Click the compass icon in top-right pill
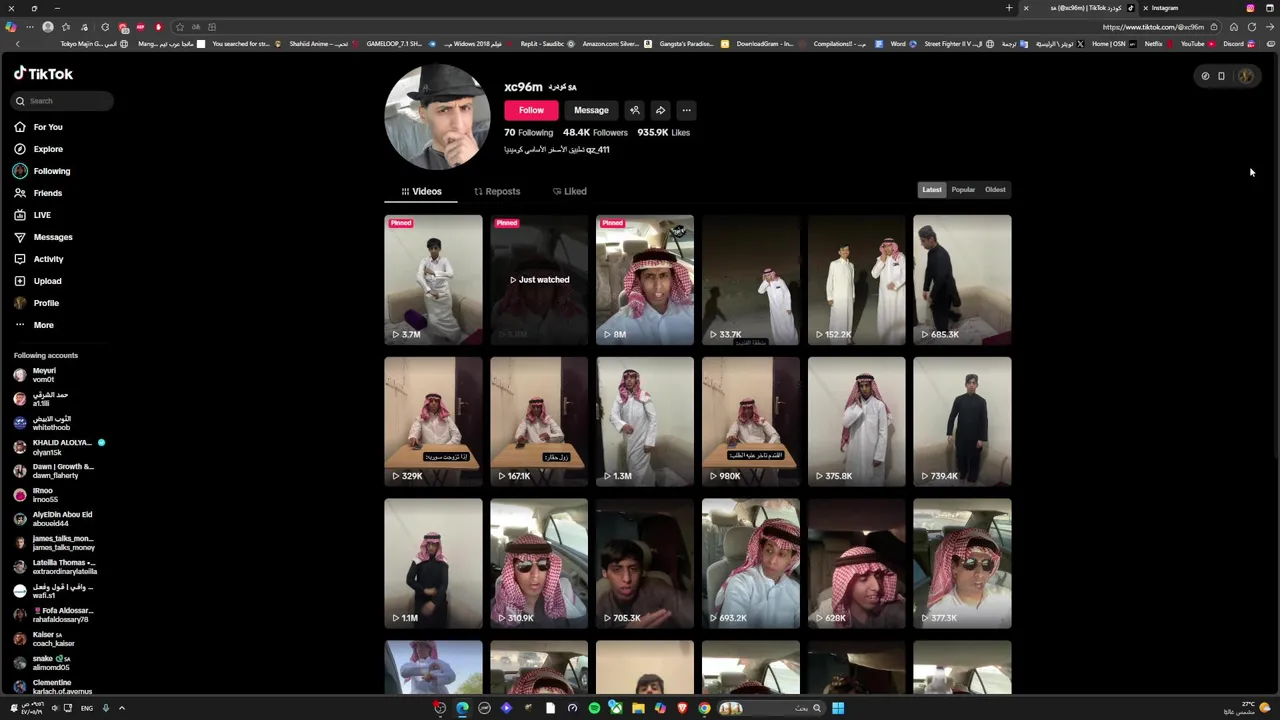Image resolution: width=1280 pixels, height=720 pixels. pyautogui.click(x=1205, y=76)
